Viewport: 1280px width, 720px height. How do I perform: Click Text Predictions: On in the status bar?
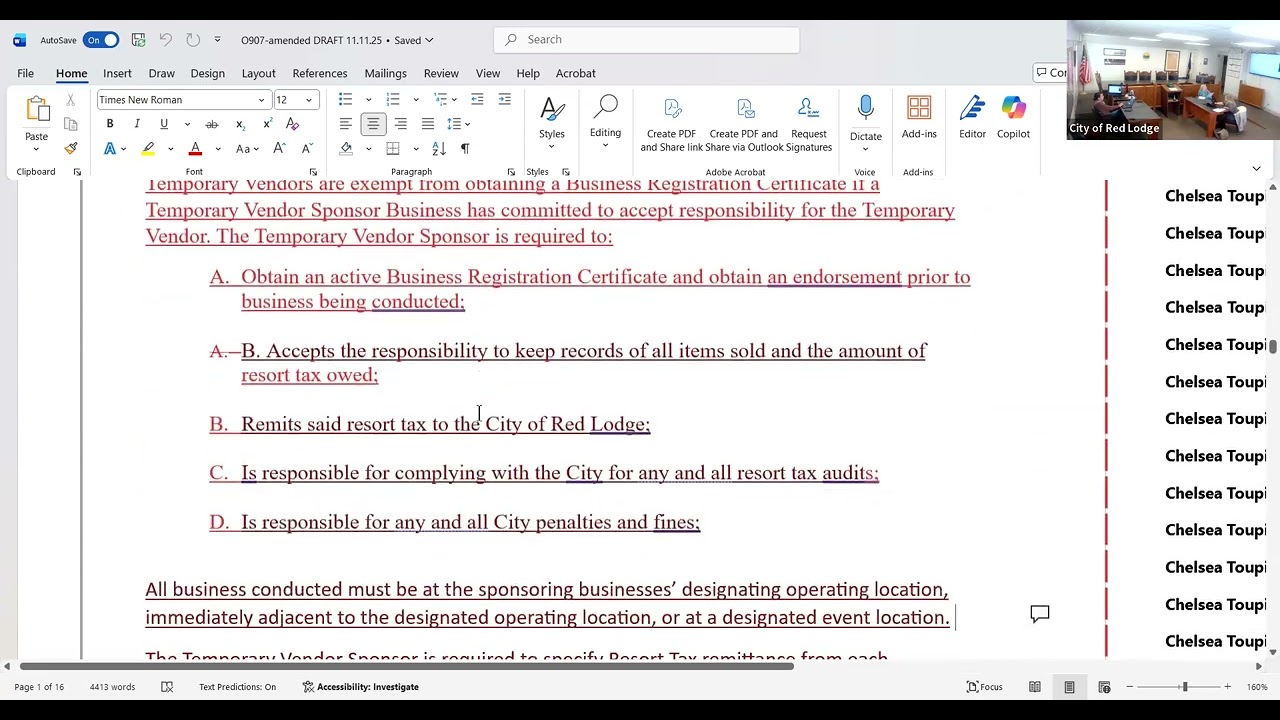pyautogui.click(x=237, y=687)
